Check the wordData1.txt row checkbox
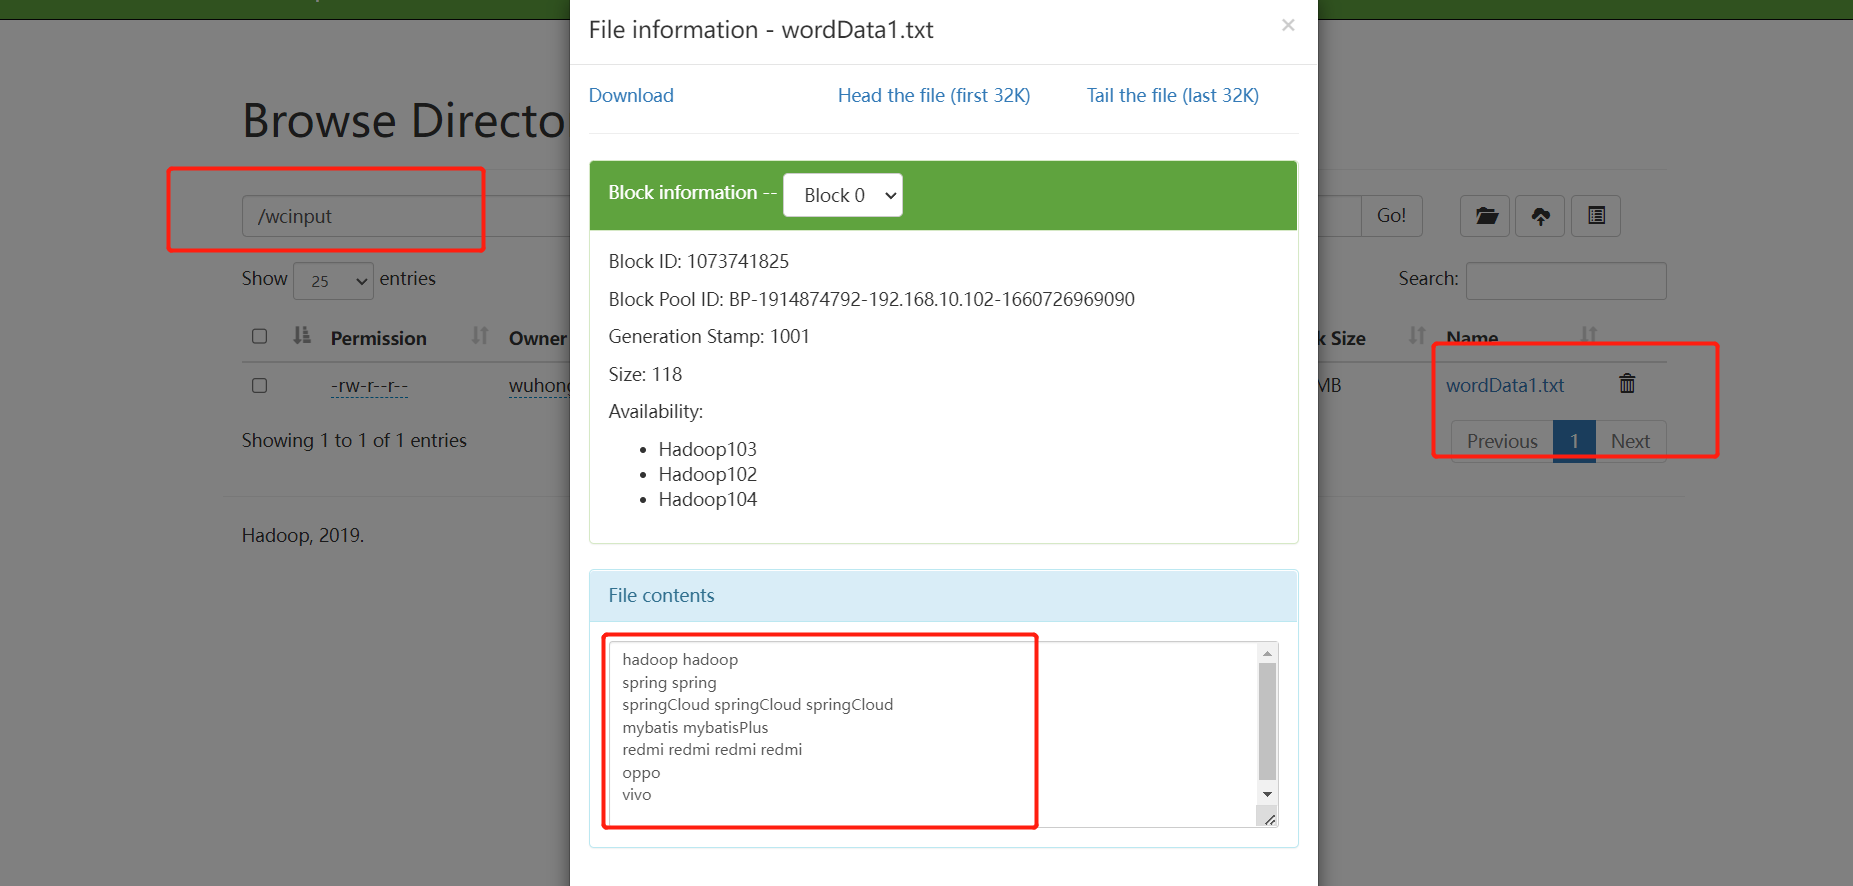Viewport: 1853px width, 886px height. (x=260, y=386)
